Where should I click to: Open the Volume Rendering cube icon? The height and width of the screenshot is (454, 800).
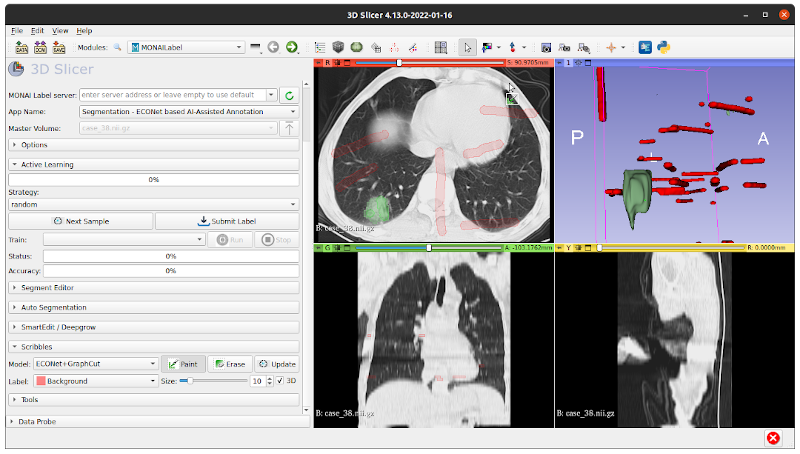point(338,47)
